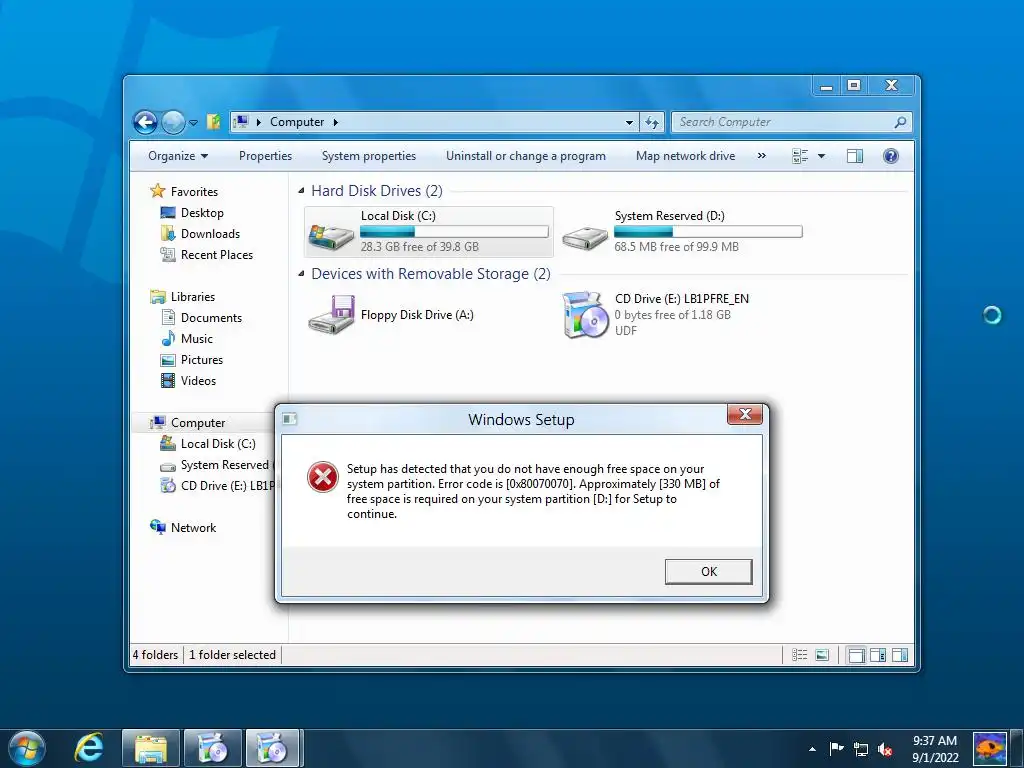Open the address bar history dropdown
Viewport: 1024px width, 768px height.
(629, 122)
